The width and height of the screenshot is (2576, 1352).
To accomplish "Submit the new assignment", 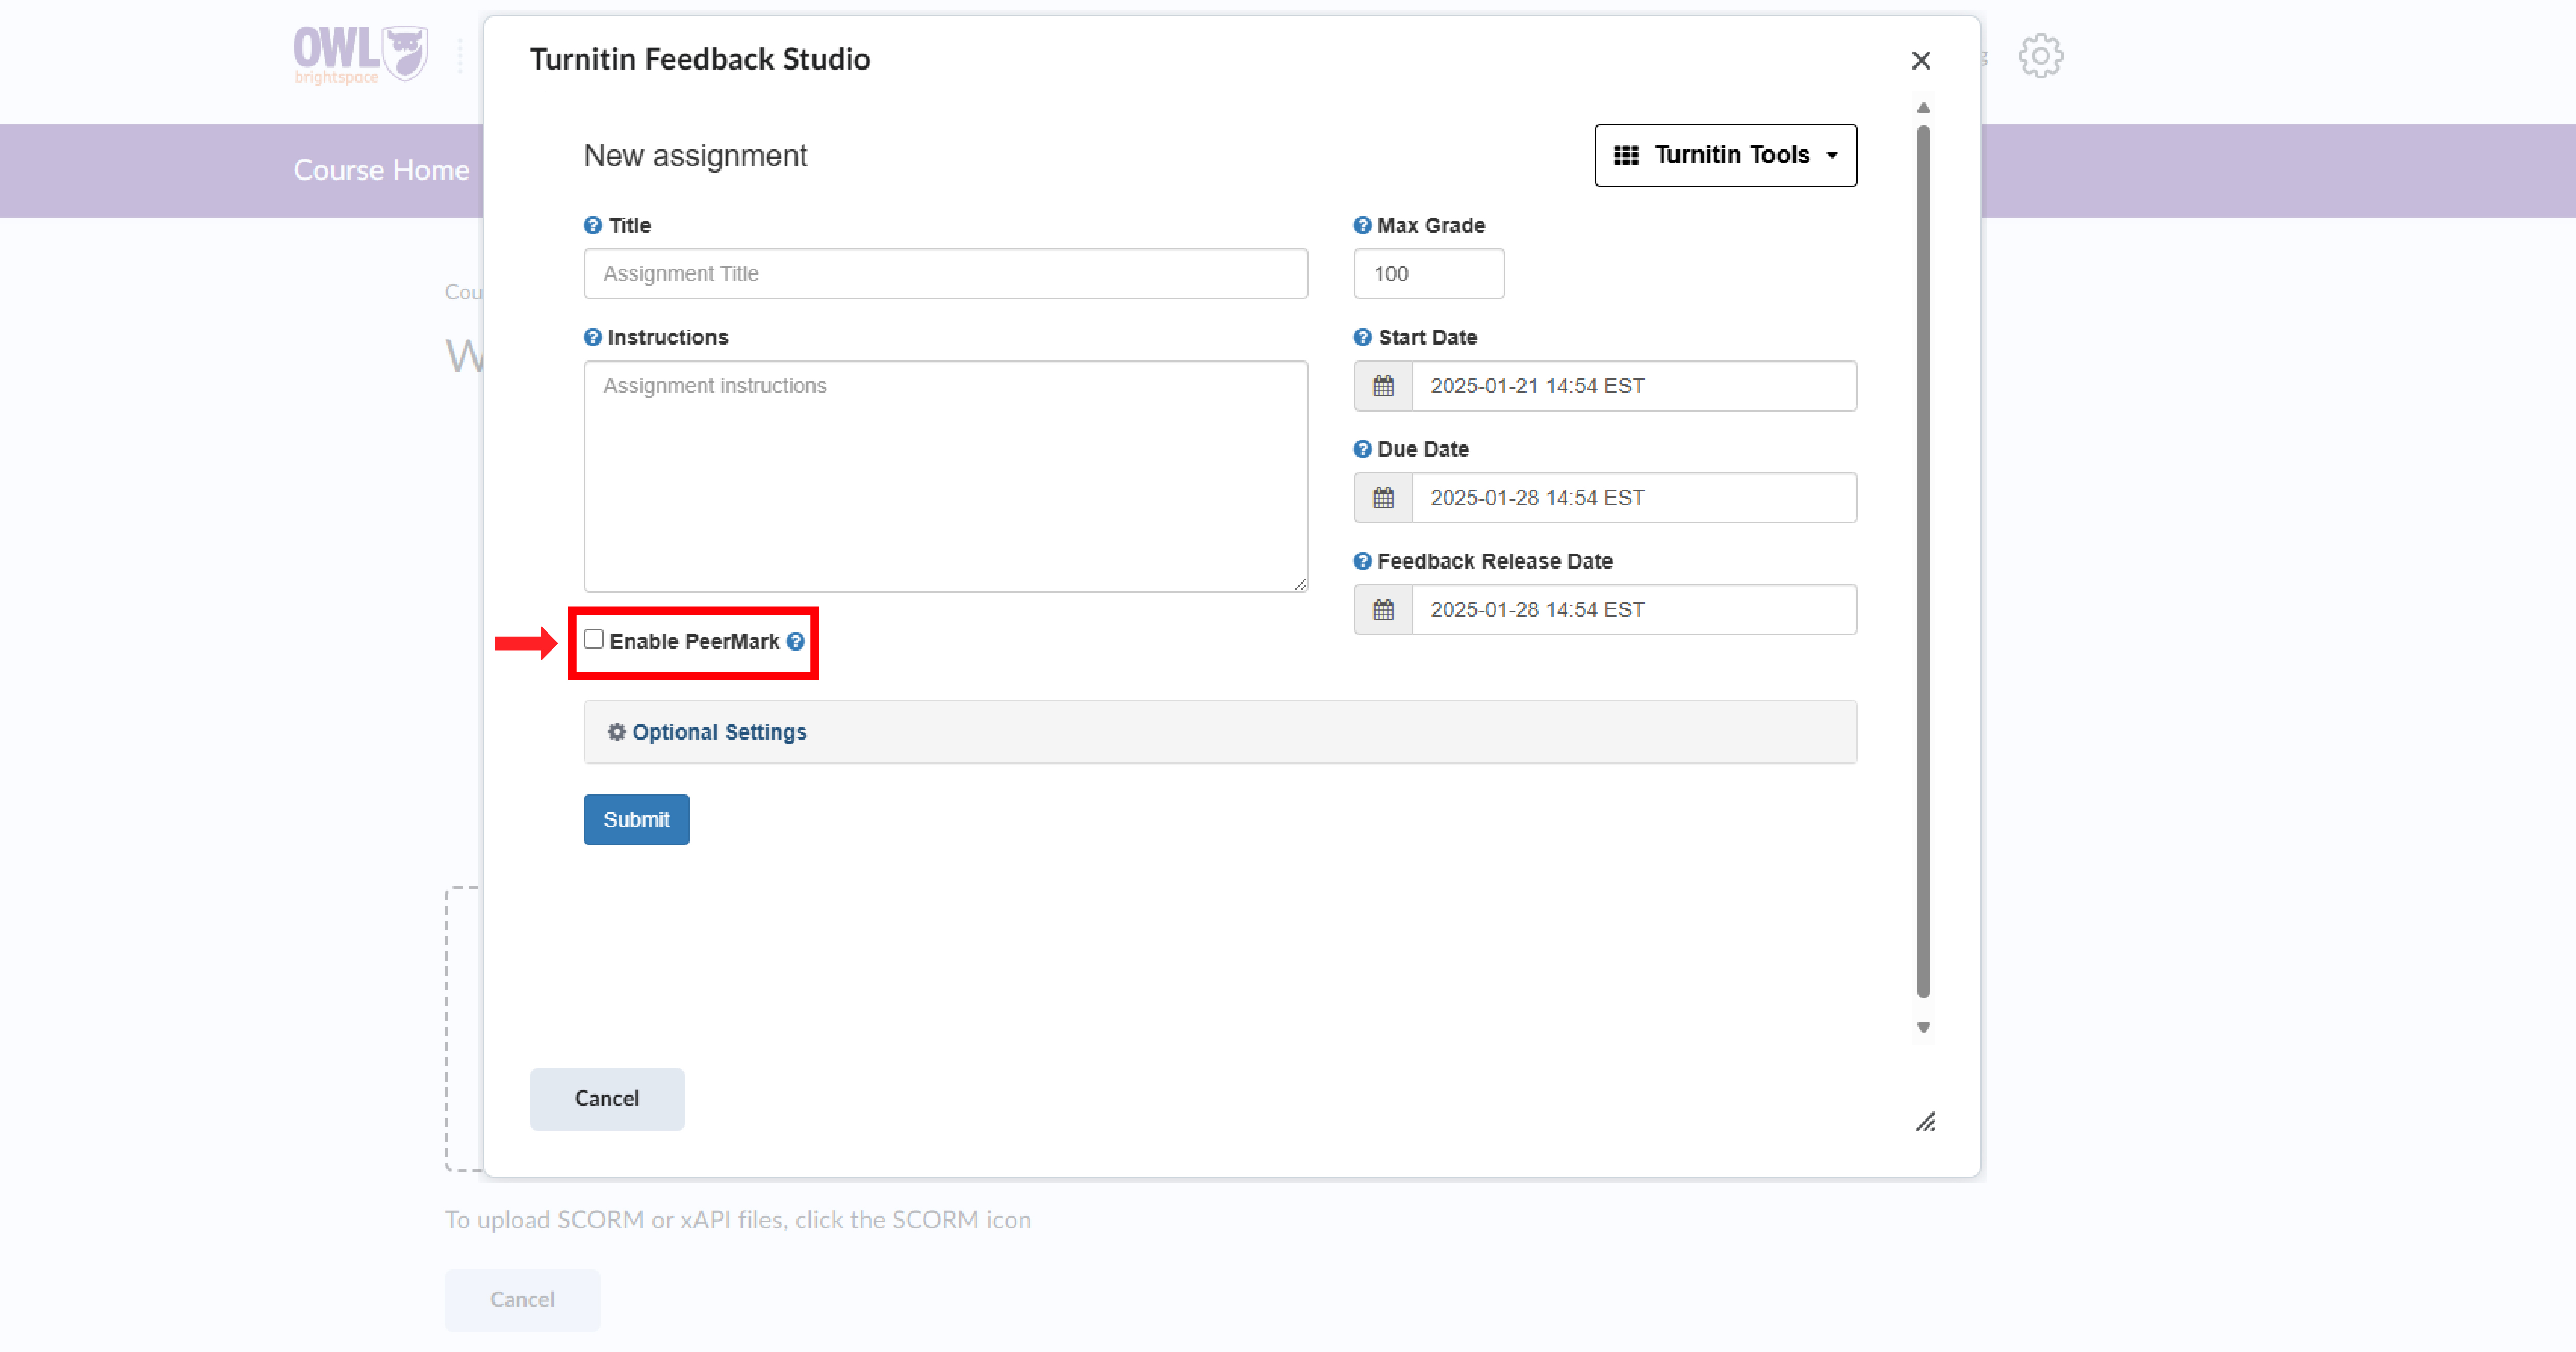I will (x=635, y=819).
